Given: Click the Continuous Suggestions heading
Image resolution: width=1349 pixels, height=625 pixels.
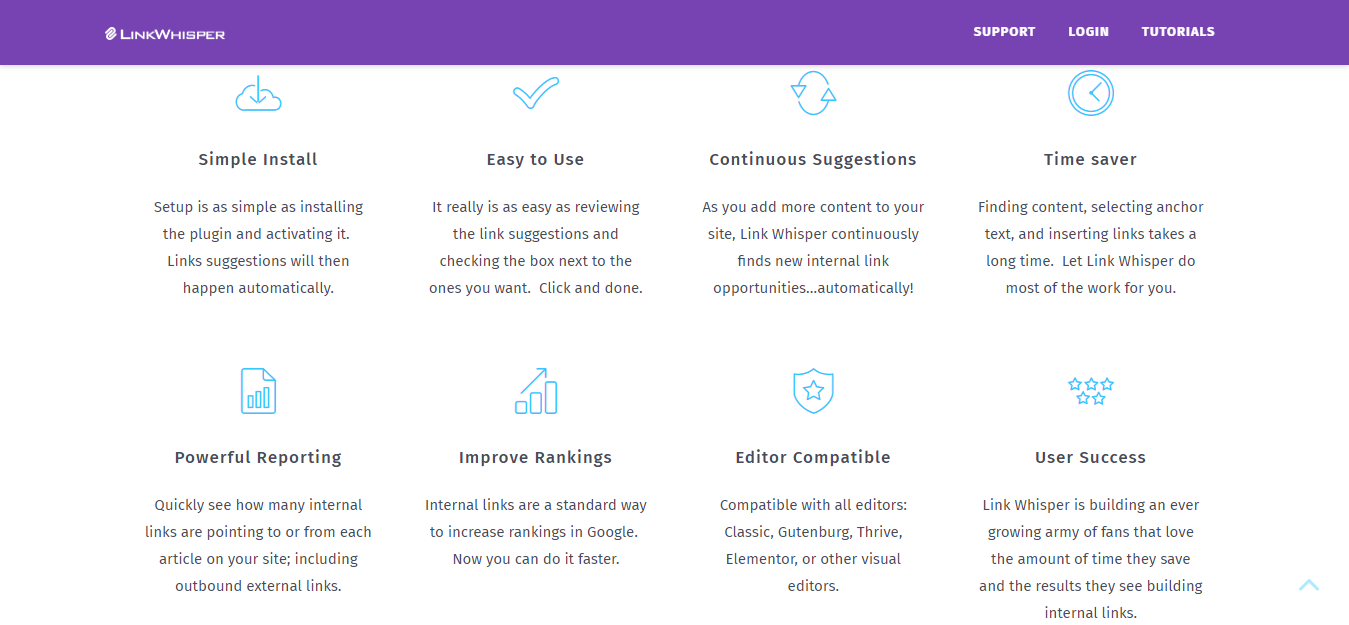Looking at the screenshot, I should point(813,159).
